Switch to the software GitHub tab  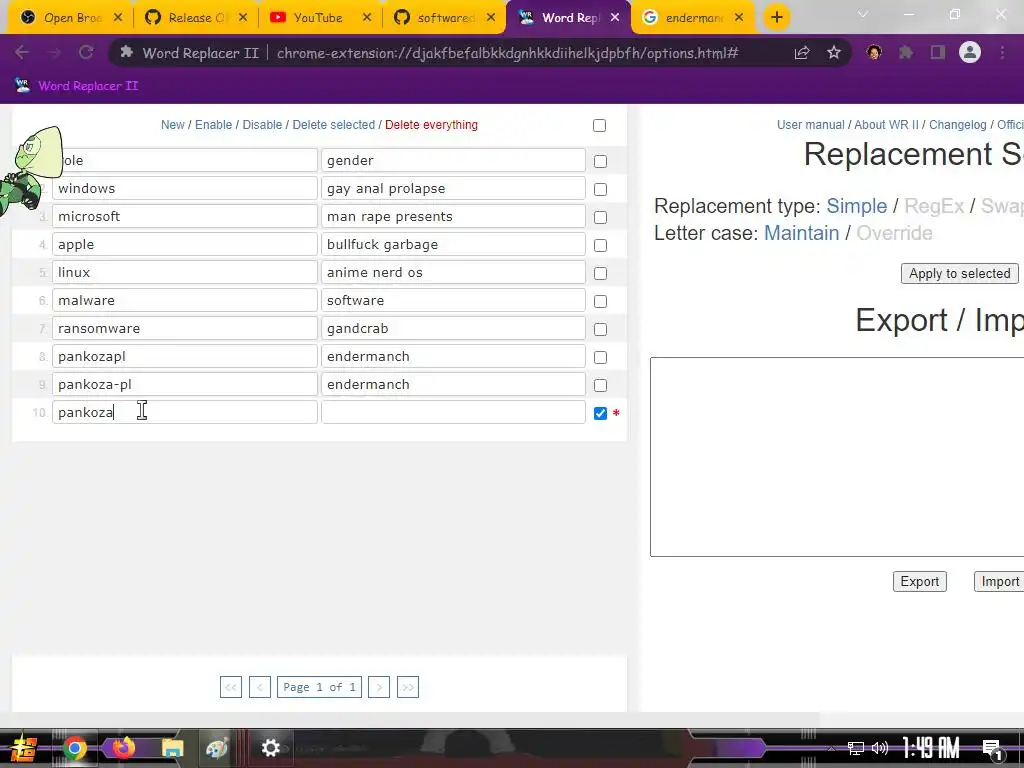(444, 18)
